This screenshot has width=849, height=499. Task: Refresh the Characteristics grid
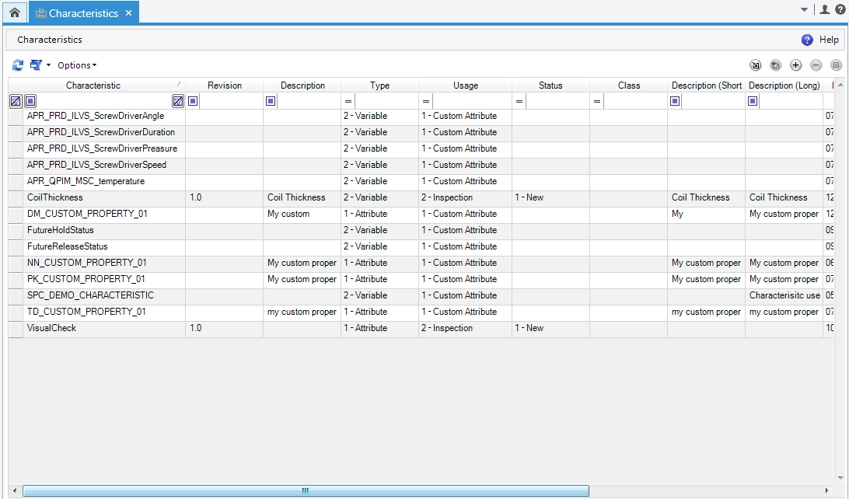[x=17, y=65]
